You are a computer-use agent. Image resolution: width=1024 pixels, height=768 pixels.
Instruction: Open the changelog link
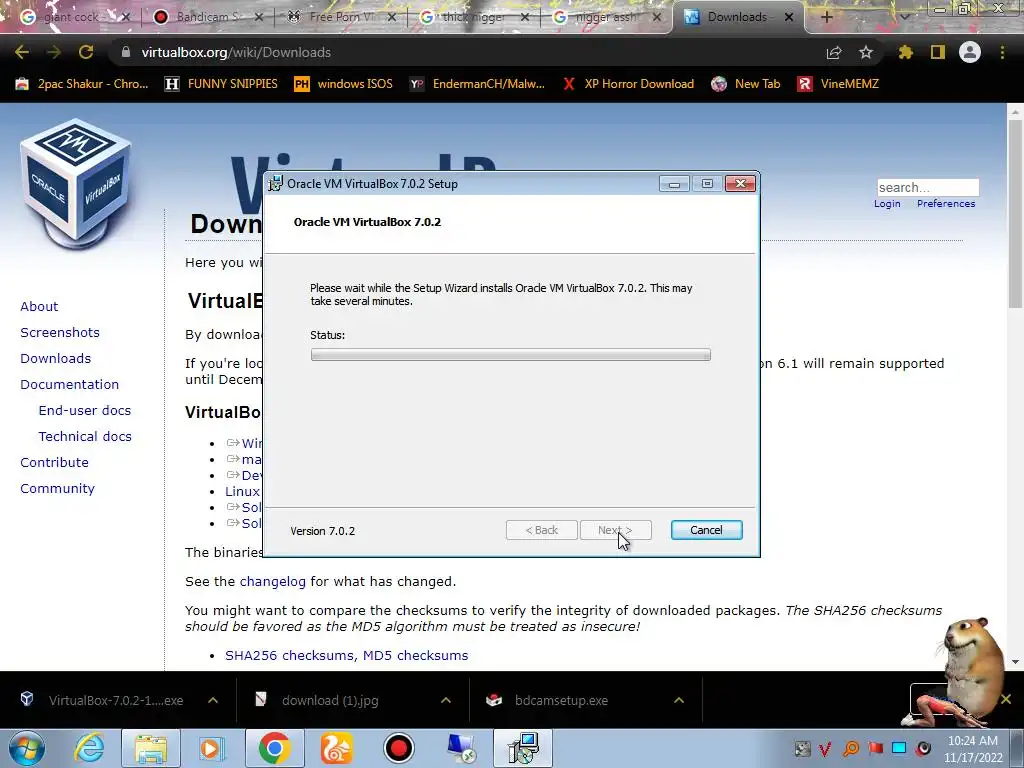(x=272, y=581)
